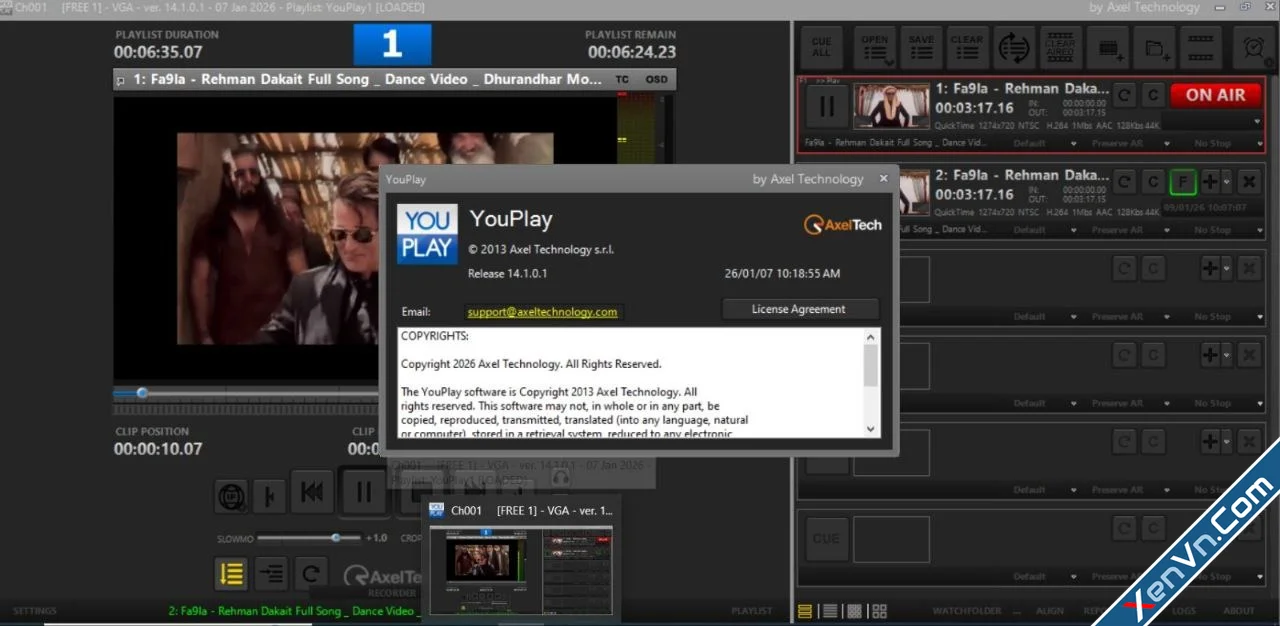Screen dimensions: 1280x626
Task: Open the SETTINGS tab at bottom left
Action: [34, 611]
